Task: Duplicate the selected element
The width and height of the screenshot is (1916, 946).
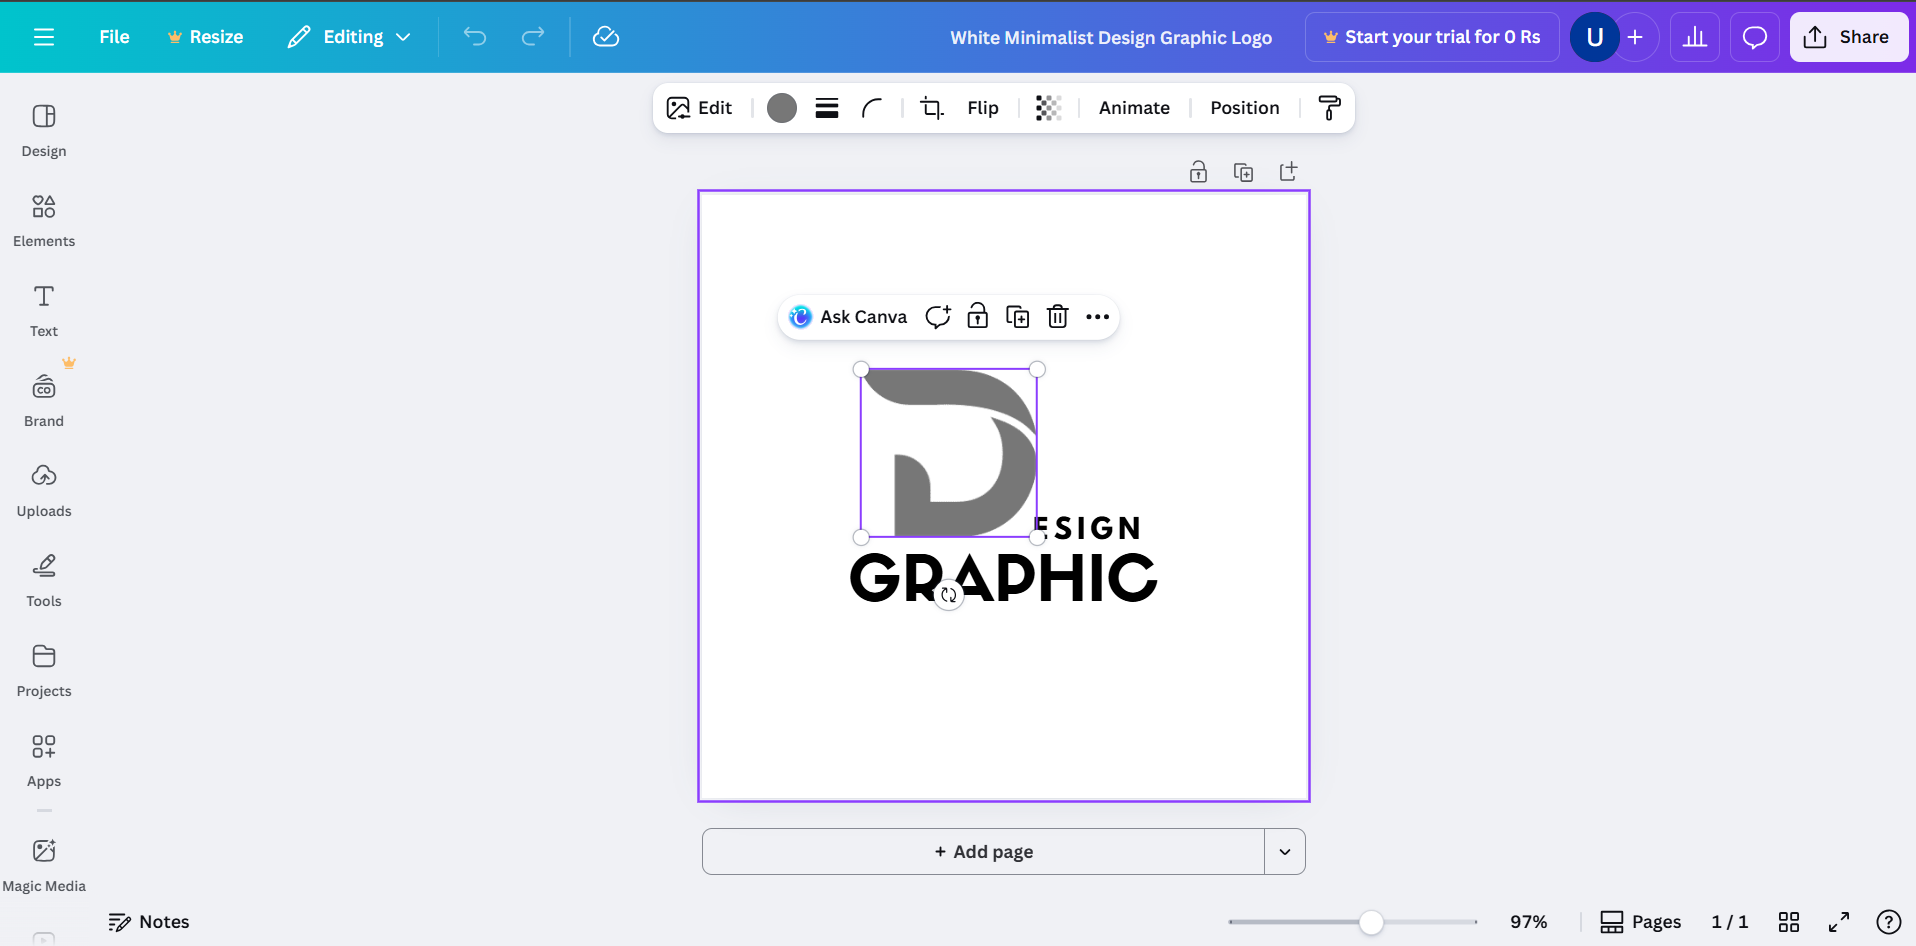Action: [x=1018, y=316]
